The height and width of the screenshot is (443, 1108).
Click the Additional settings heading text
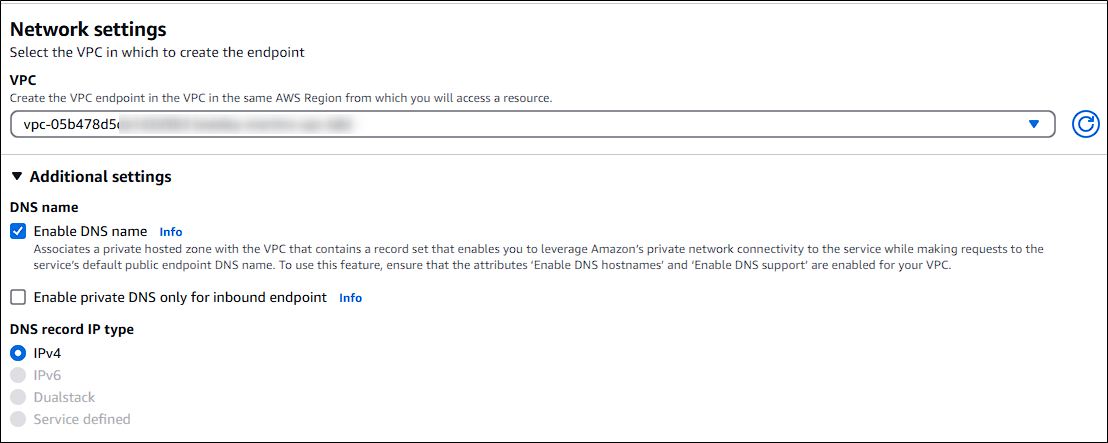click(100, 177)
